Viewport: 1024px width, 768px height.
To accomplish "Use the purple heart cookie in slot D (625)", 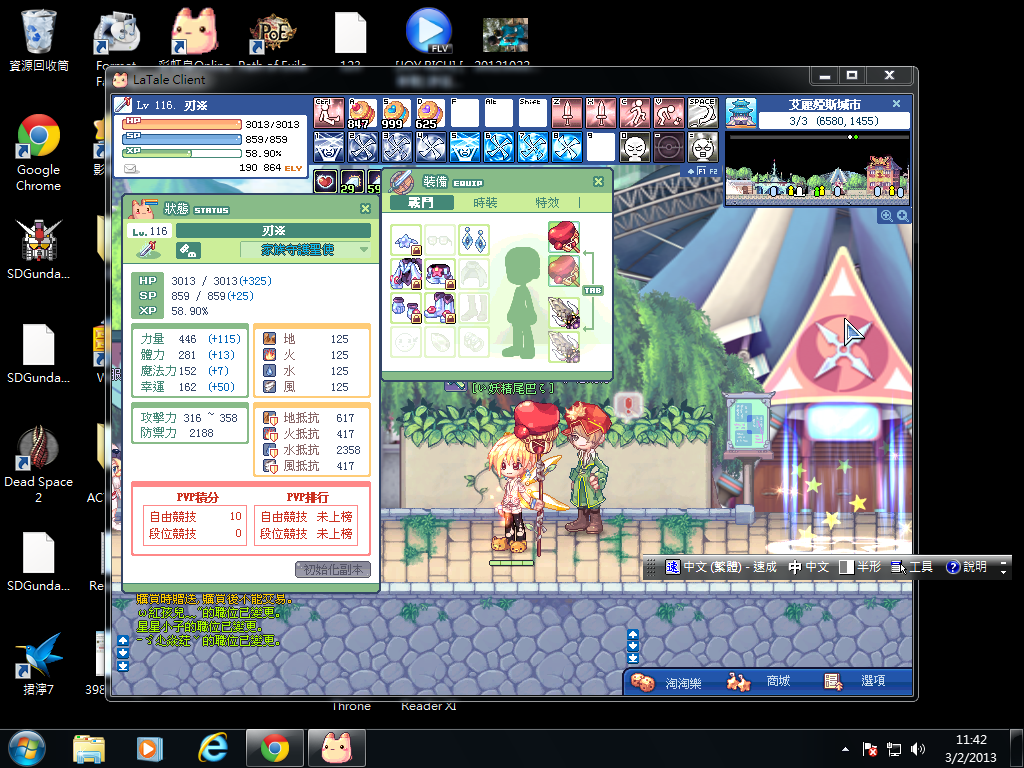I will (430, 113).
